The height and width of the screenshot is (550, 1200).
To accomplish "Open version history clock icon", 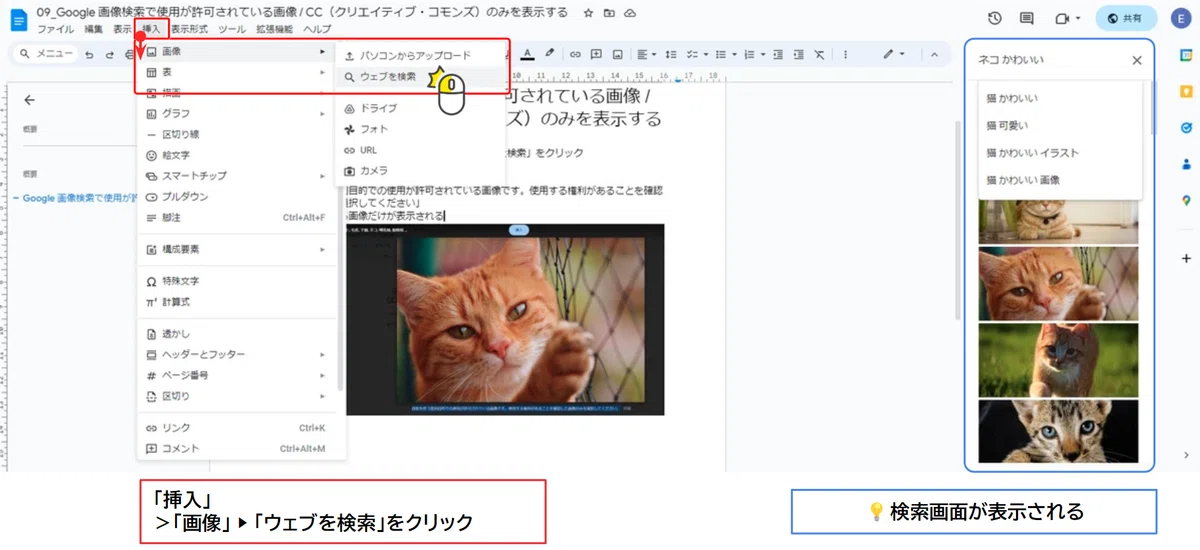I will 995,19.
